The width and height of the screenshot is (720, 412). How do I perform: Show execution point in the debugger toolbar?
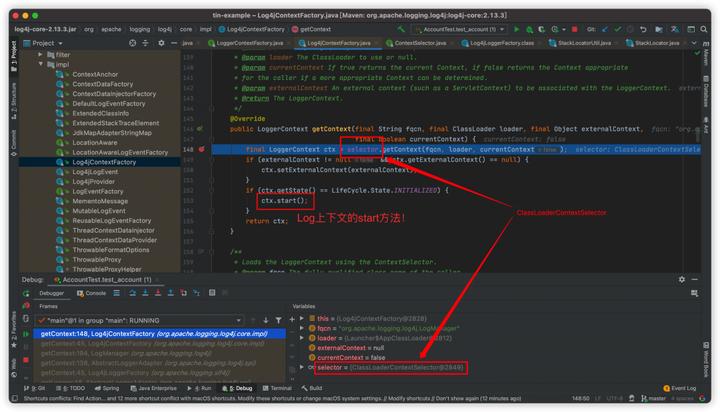click(x=117, y=293)
